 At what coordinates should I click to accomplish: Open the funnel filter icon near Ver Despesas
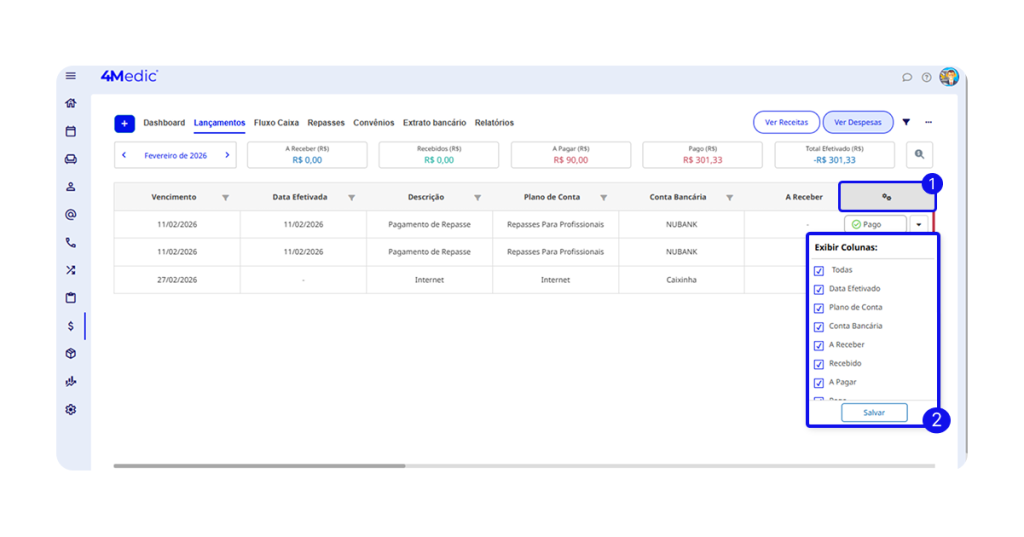click(906, 122)
